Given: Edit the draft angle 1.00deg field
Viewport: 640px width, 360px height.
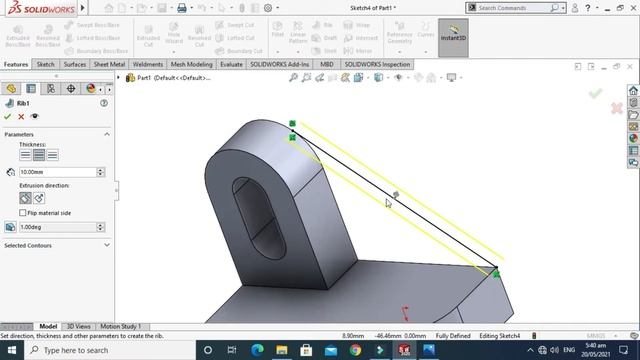Looking at the screenshot, I should (58, 227).
